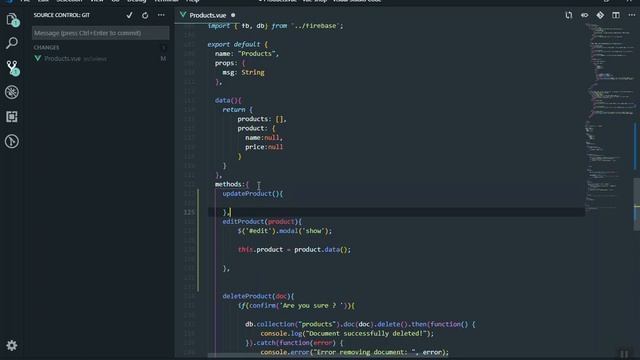Split the editor to the right

616,15
